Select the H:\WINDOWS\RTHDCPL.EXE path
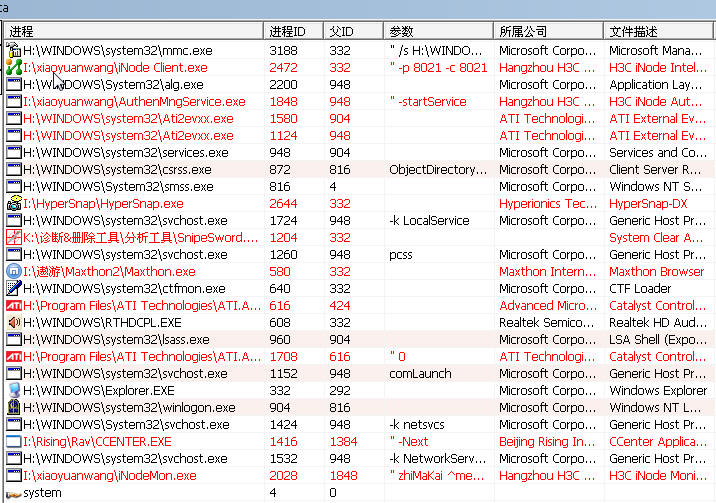 click(102, 323)
